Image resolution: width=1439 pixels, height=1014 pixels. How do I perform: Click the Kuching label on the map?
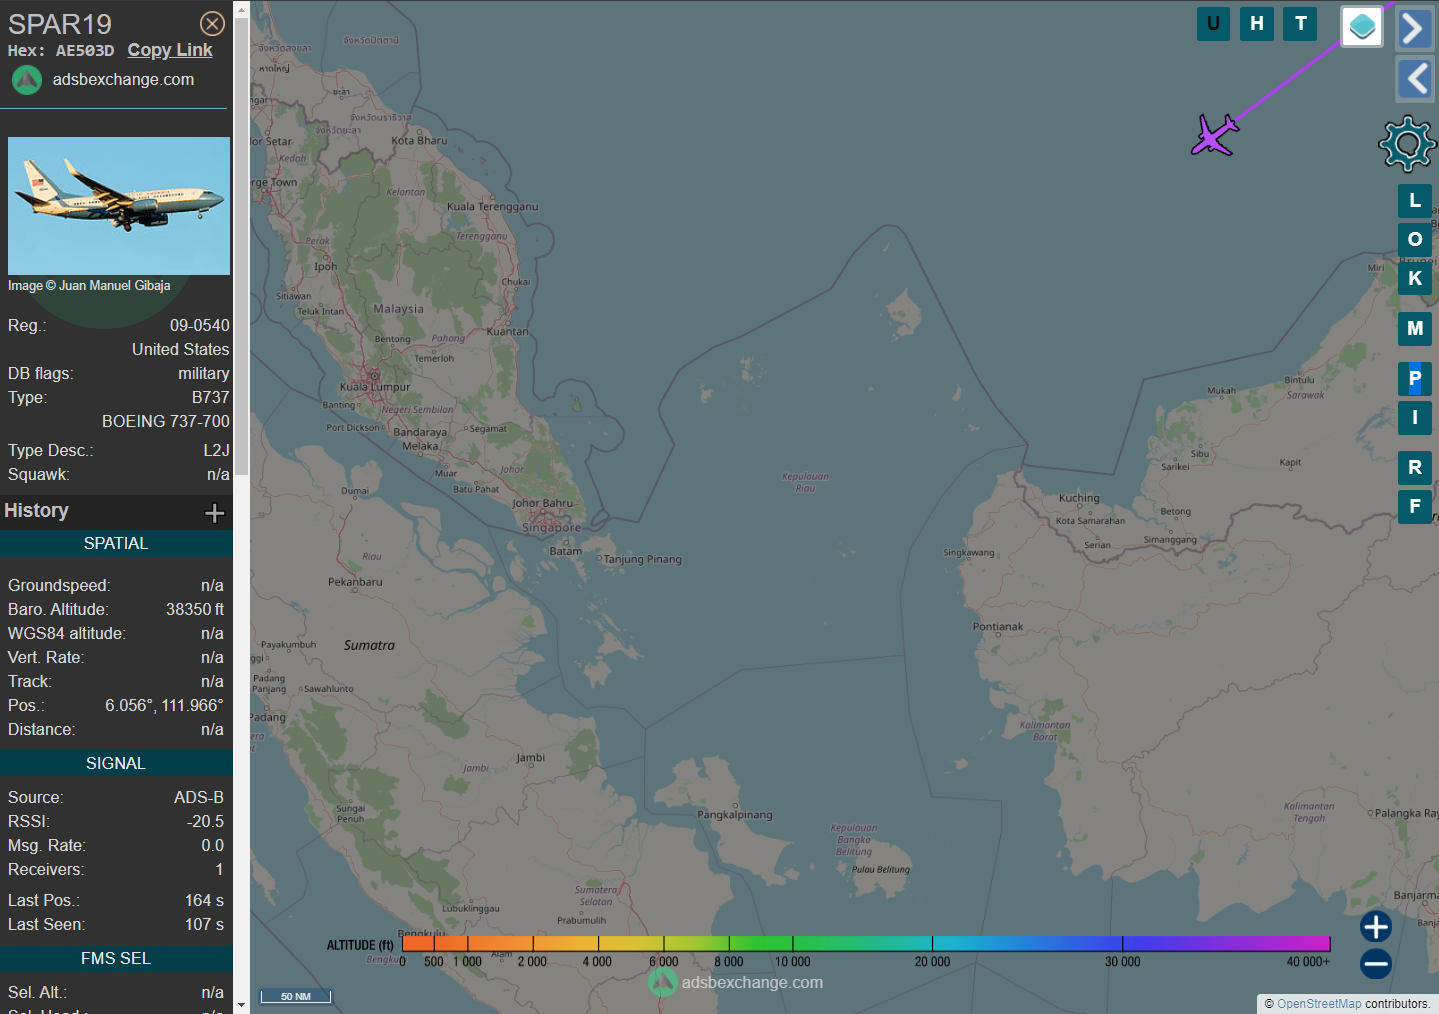tap(1079, 498)
